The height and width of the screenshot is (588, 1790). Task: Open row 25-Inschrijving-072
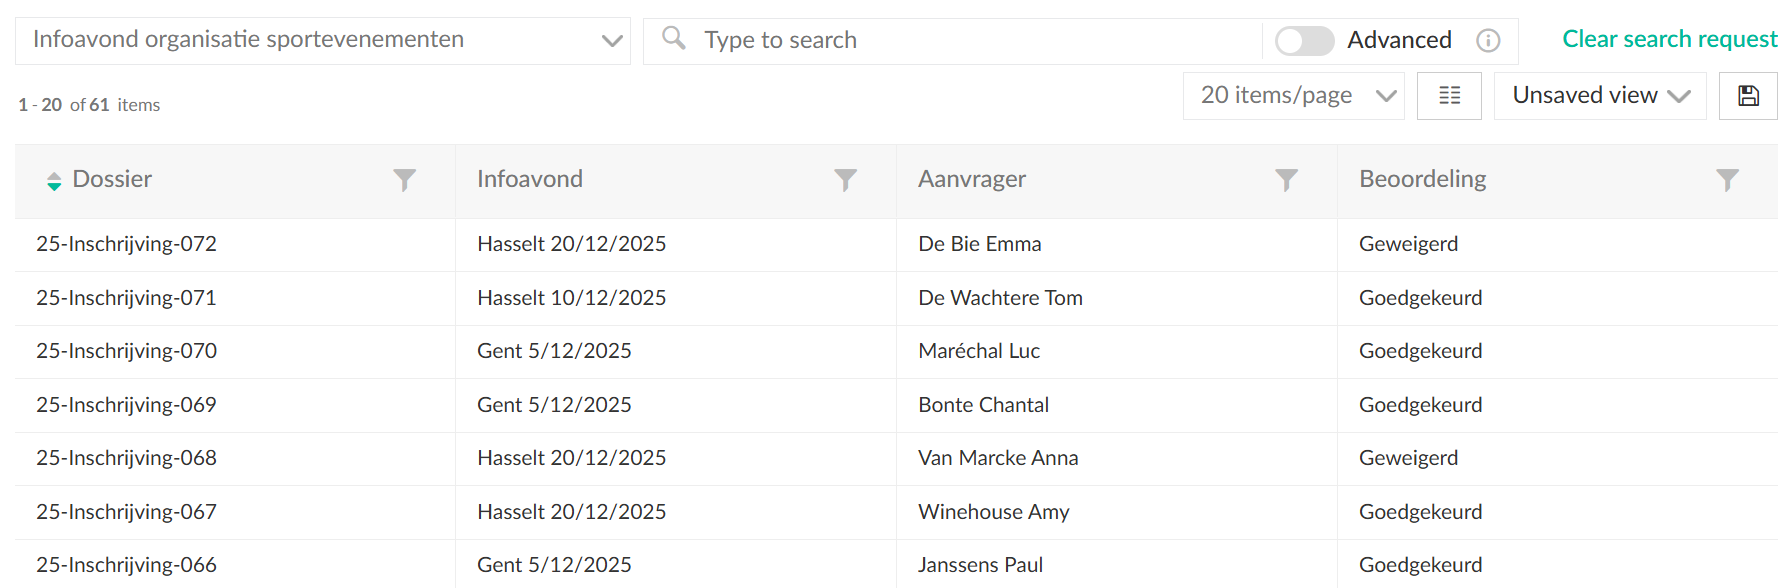click(x=126, y=244)
